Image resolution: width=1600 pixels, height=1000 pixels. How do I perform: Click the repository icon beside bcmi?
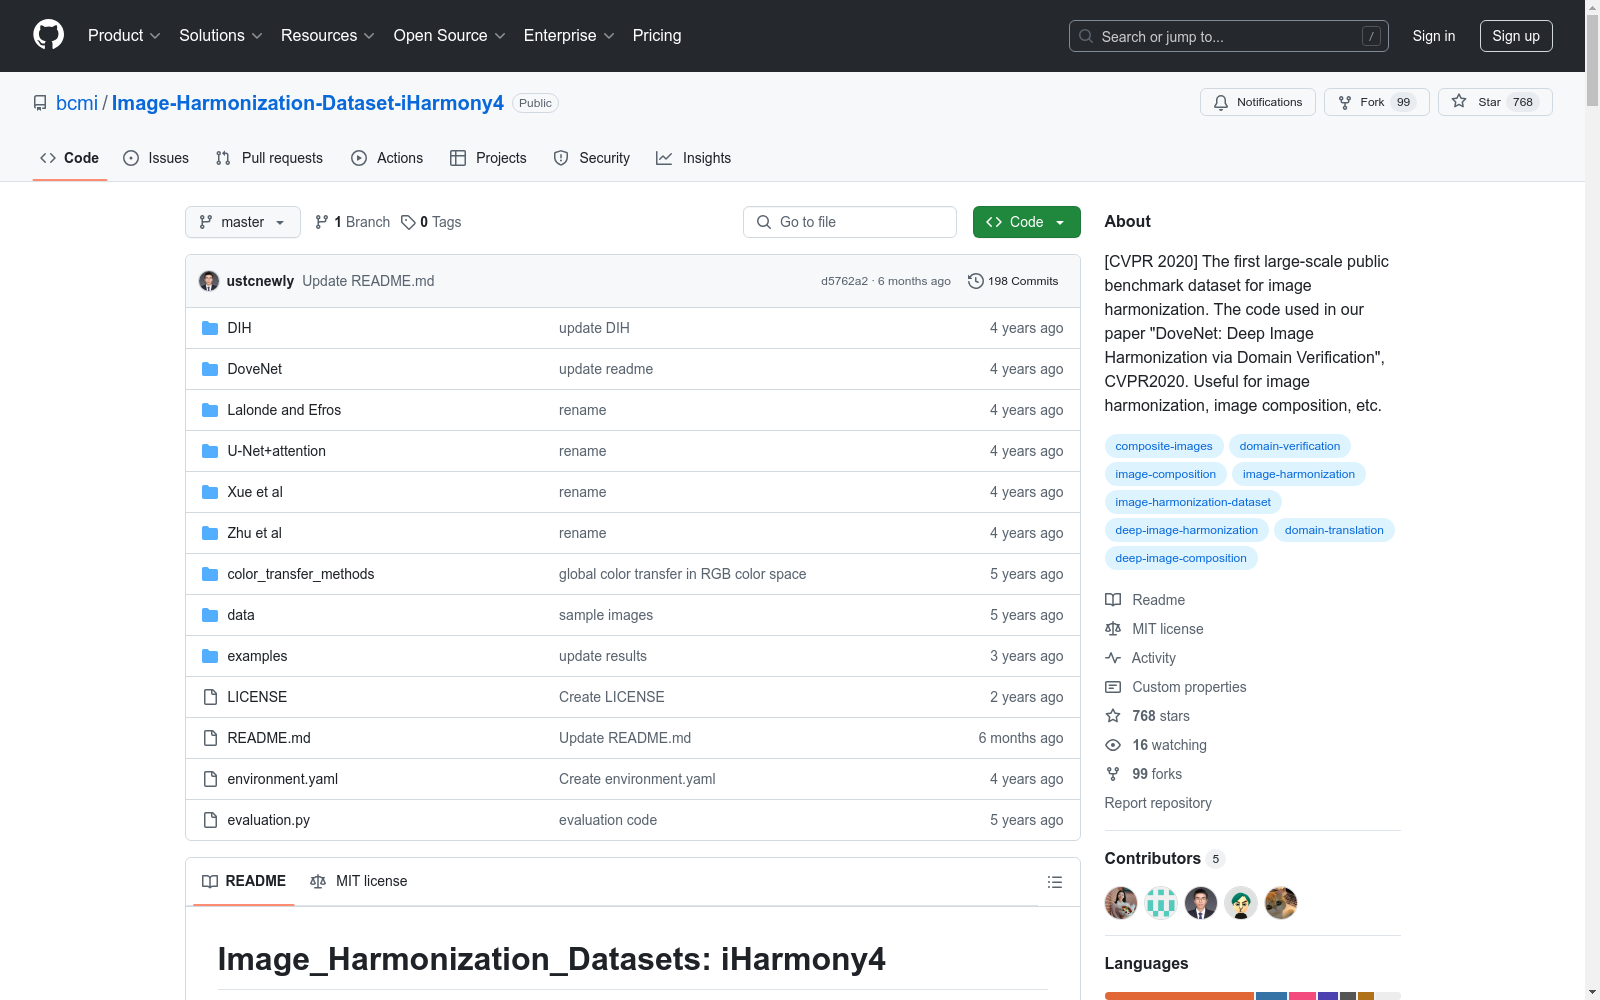click(x=40, y=103)
